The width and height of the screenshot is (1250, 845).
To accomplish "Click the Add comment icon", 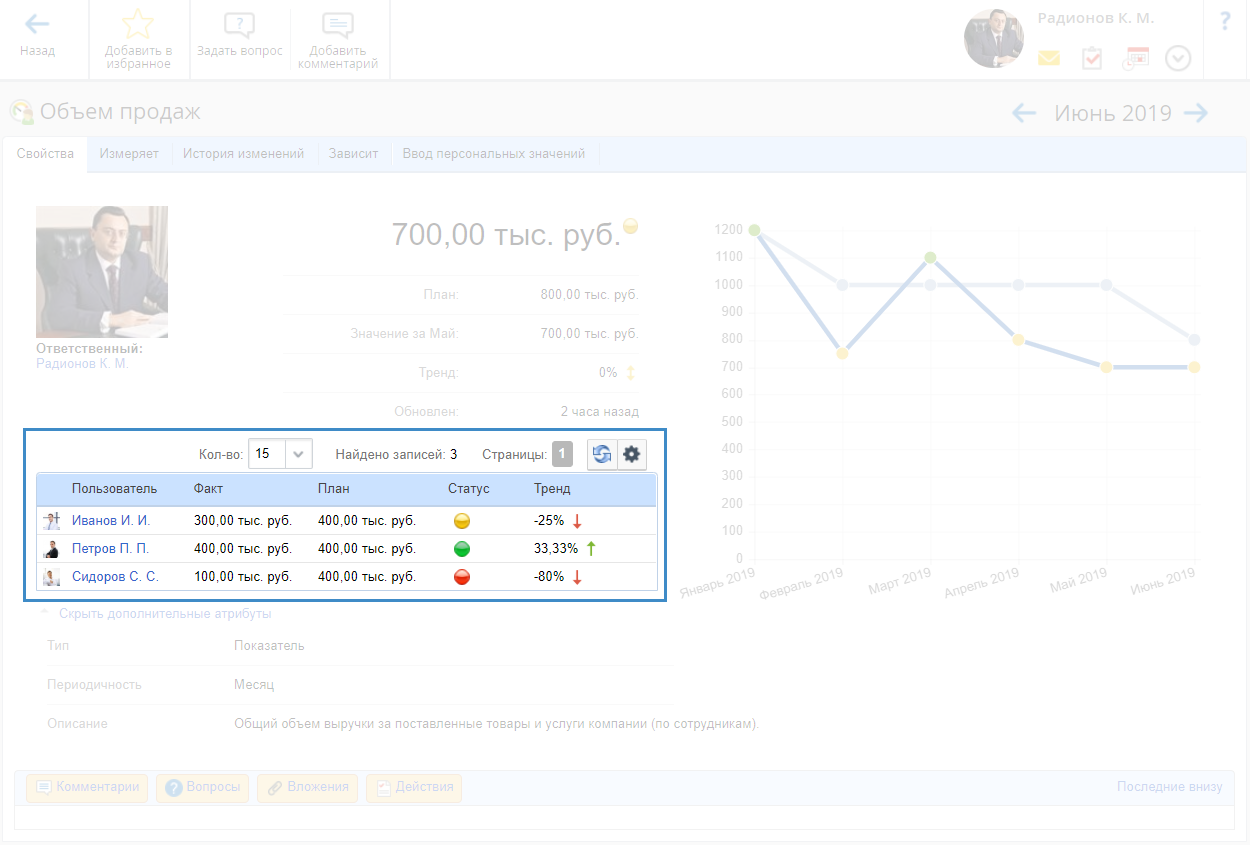I will [x=338, y=26].
